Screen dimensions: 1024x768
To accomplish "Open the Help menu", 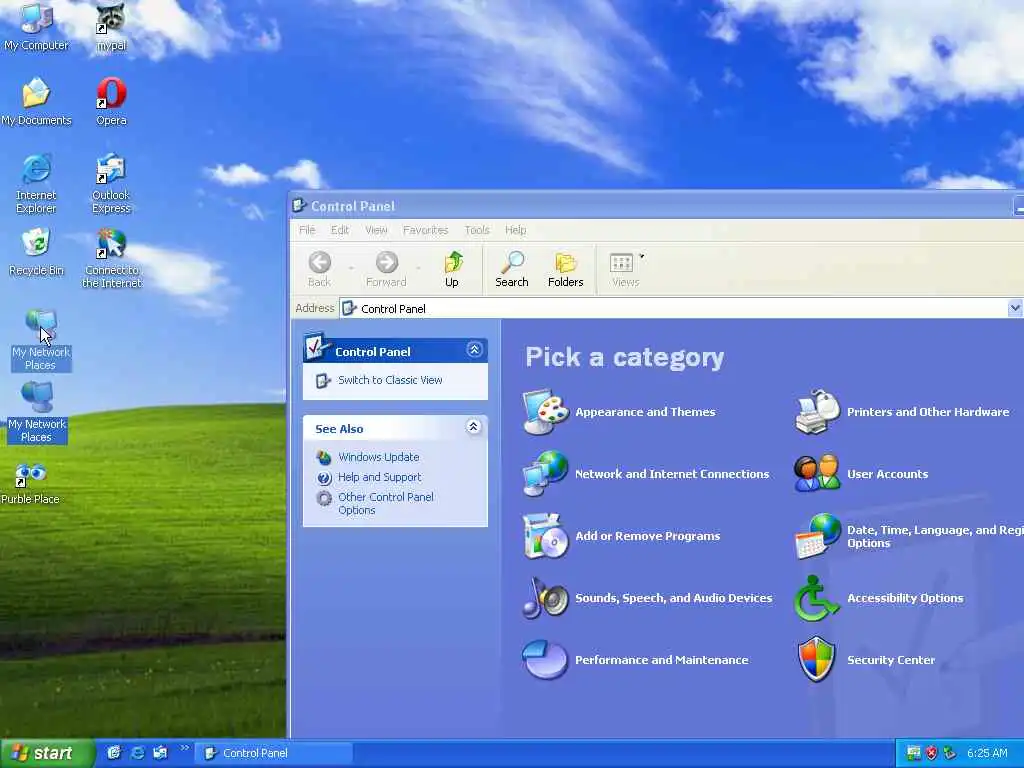I will 515,230.
